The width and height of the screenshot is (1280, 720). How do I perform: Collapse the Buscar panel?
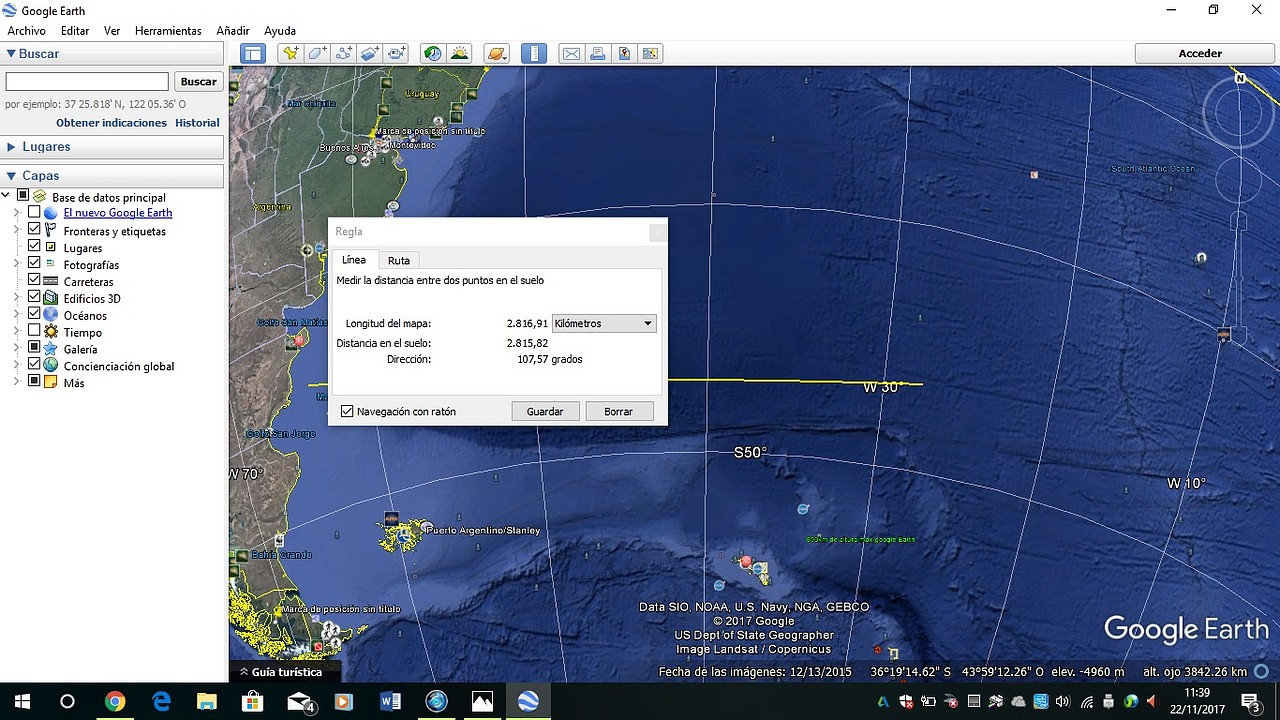tap(11, 54)
